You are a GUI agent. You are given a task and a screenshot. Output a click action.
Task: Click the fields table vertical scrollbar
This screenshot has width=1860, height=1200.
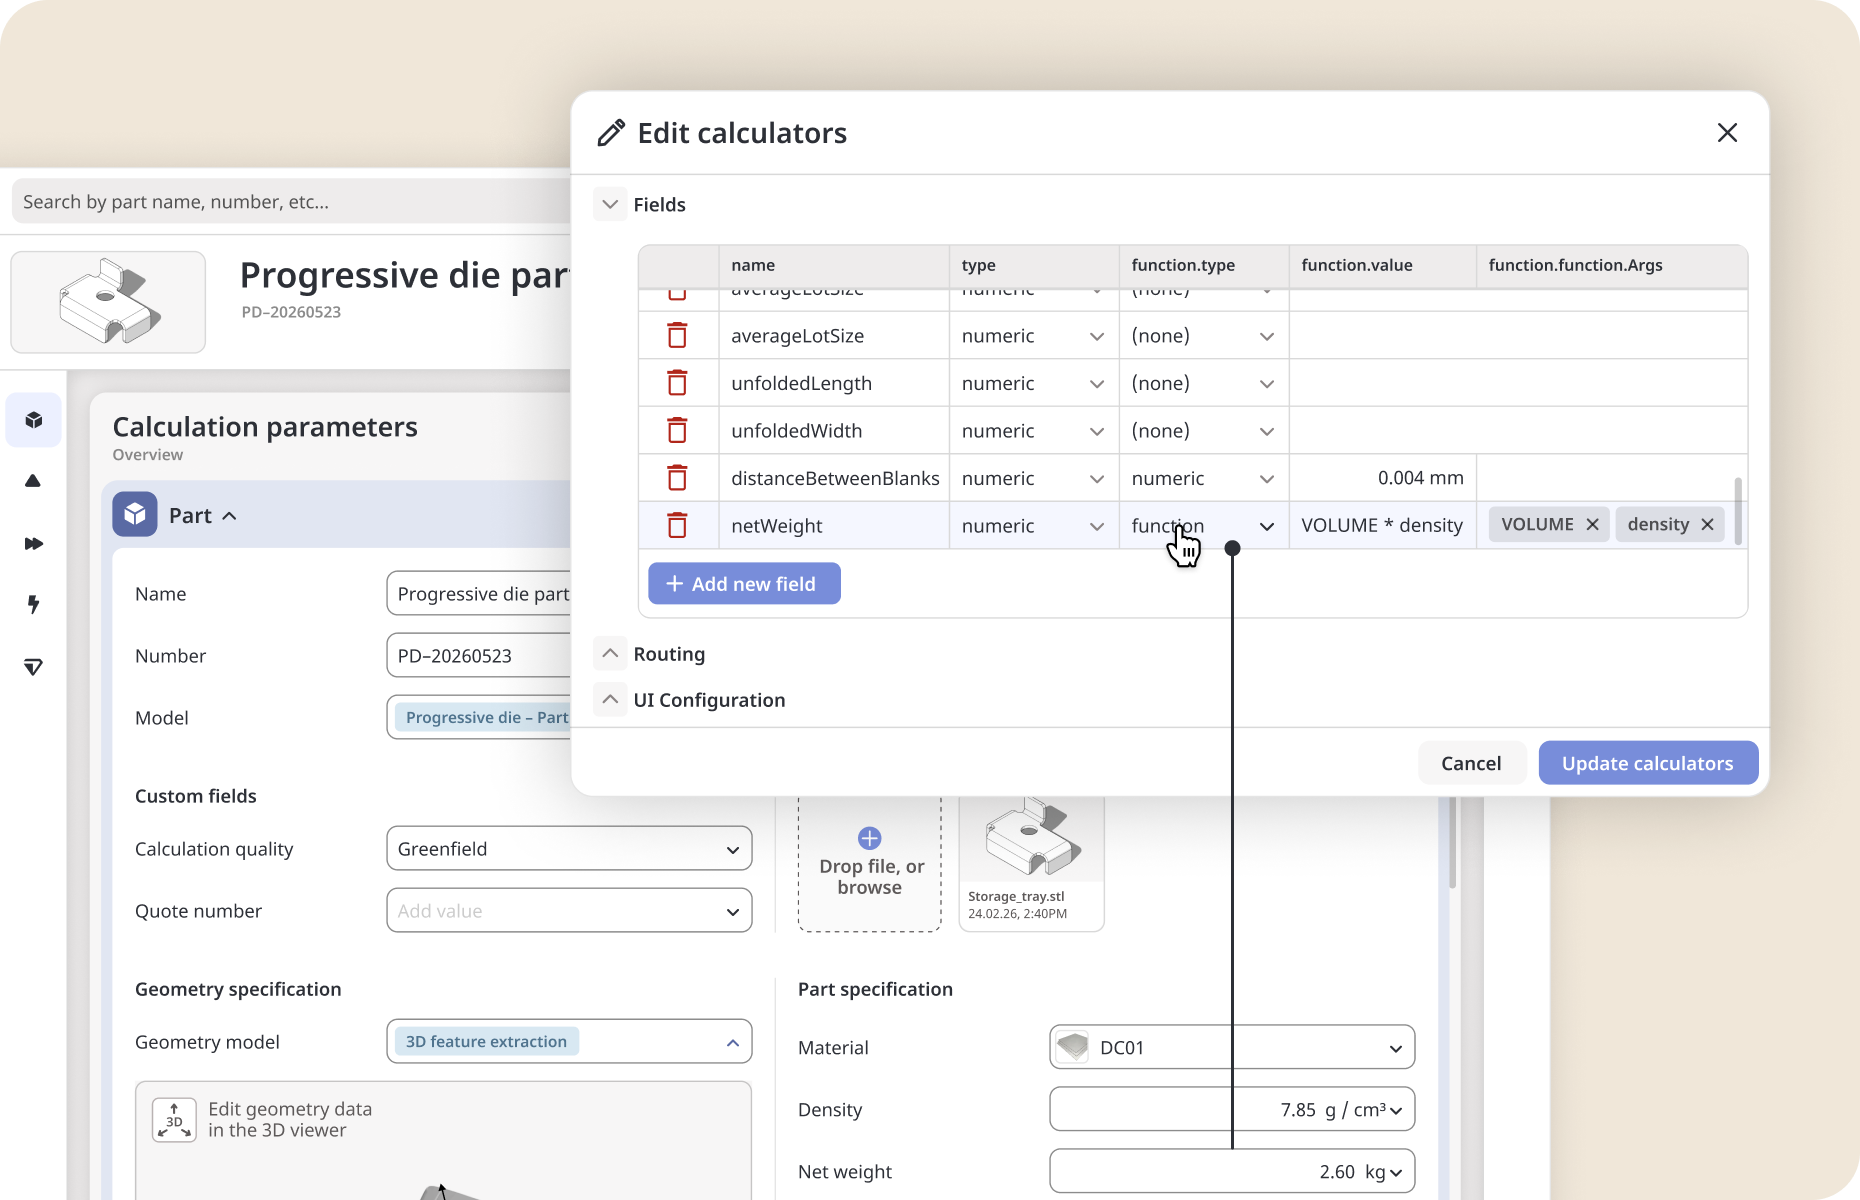pos(1738,511)
